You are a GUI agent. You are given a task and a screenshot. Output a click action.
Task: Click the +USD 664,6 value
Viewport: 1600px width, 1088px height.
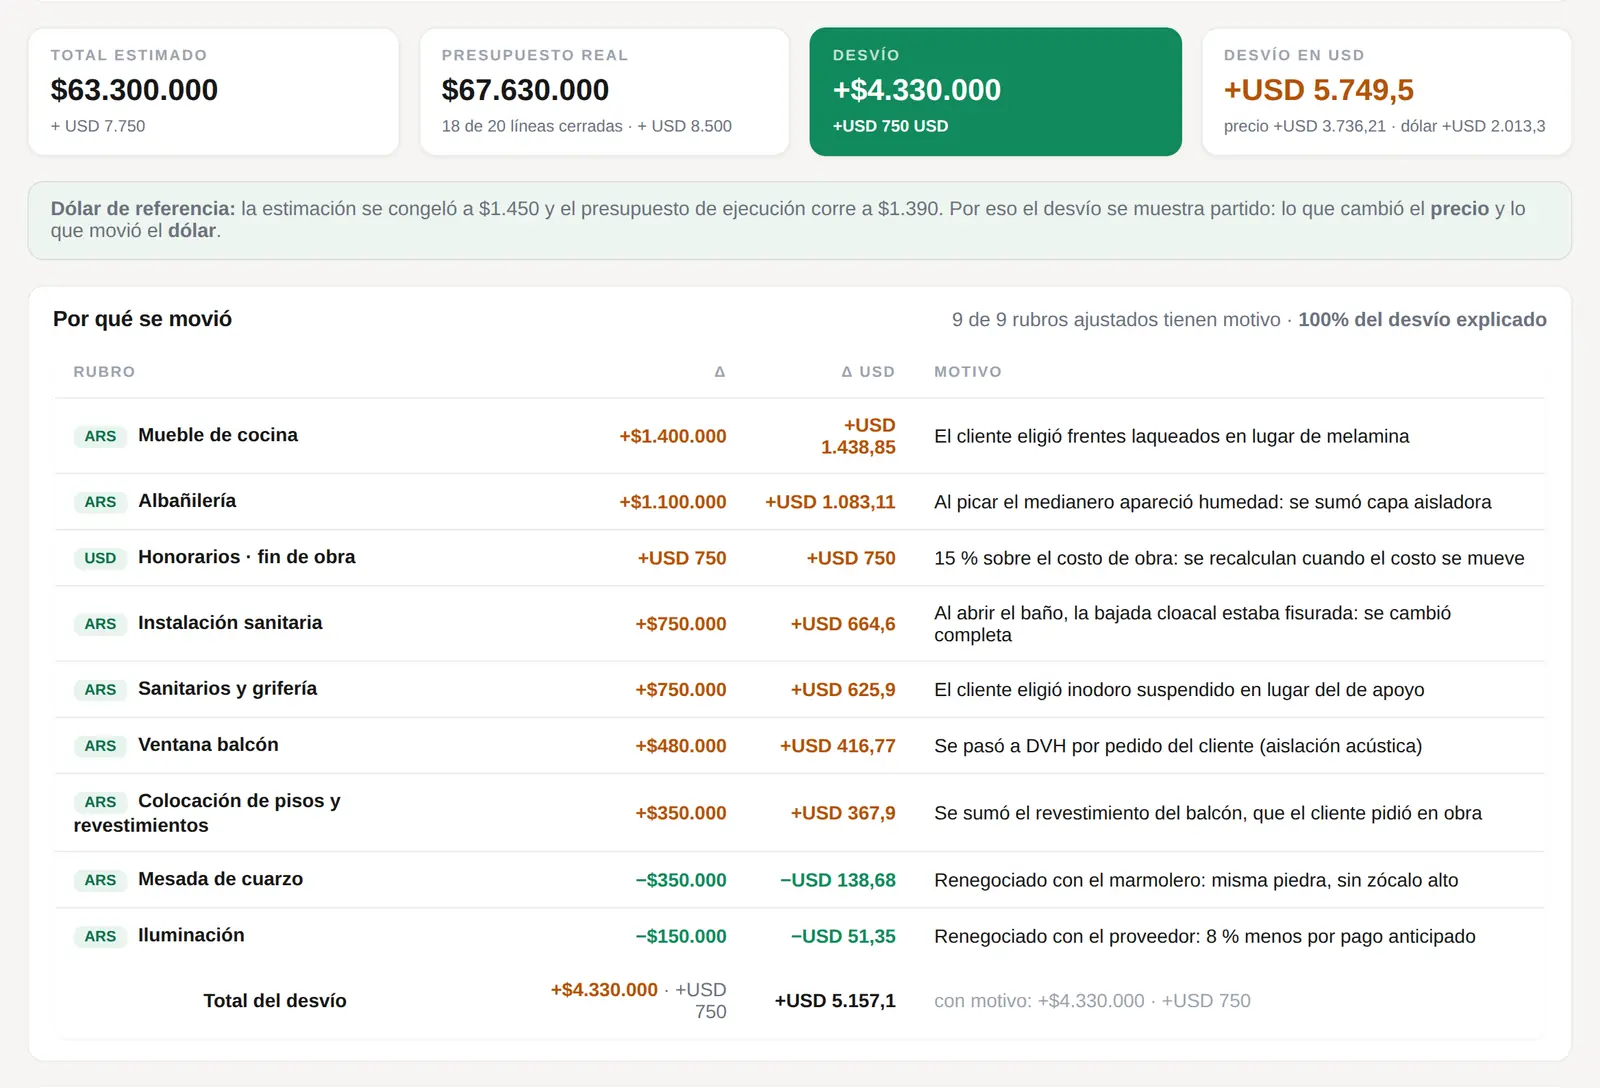843,624
